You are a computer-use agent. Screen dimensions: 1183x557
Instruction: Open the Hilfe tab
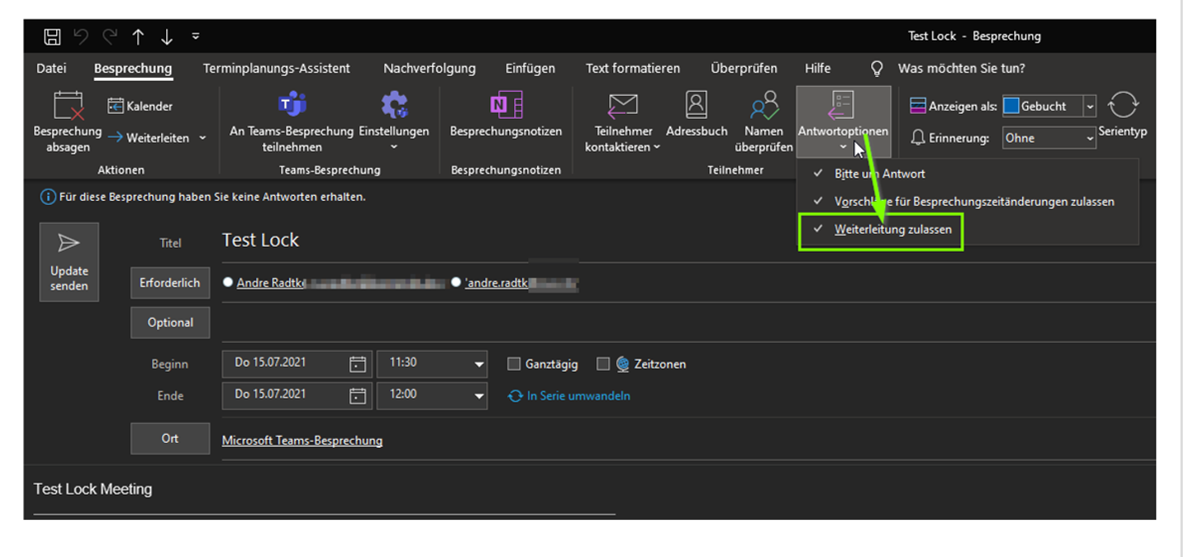point(818,69)
